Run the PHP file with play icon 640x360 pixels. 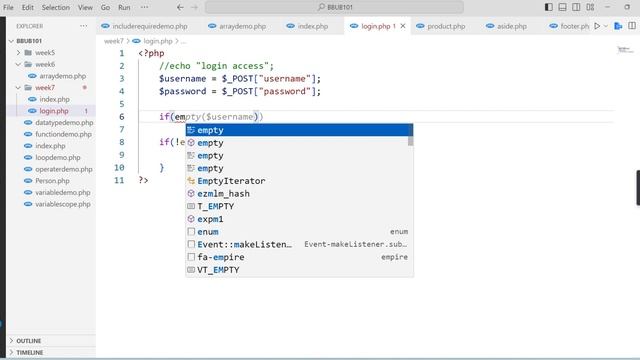click(x=597, y=26)
